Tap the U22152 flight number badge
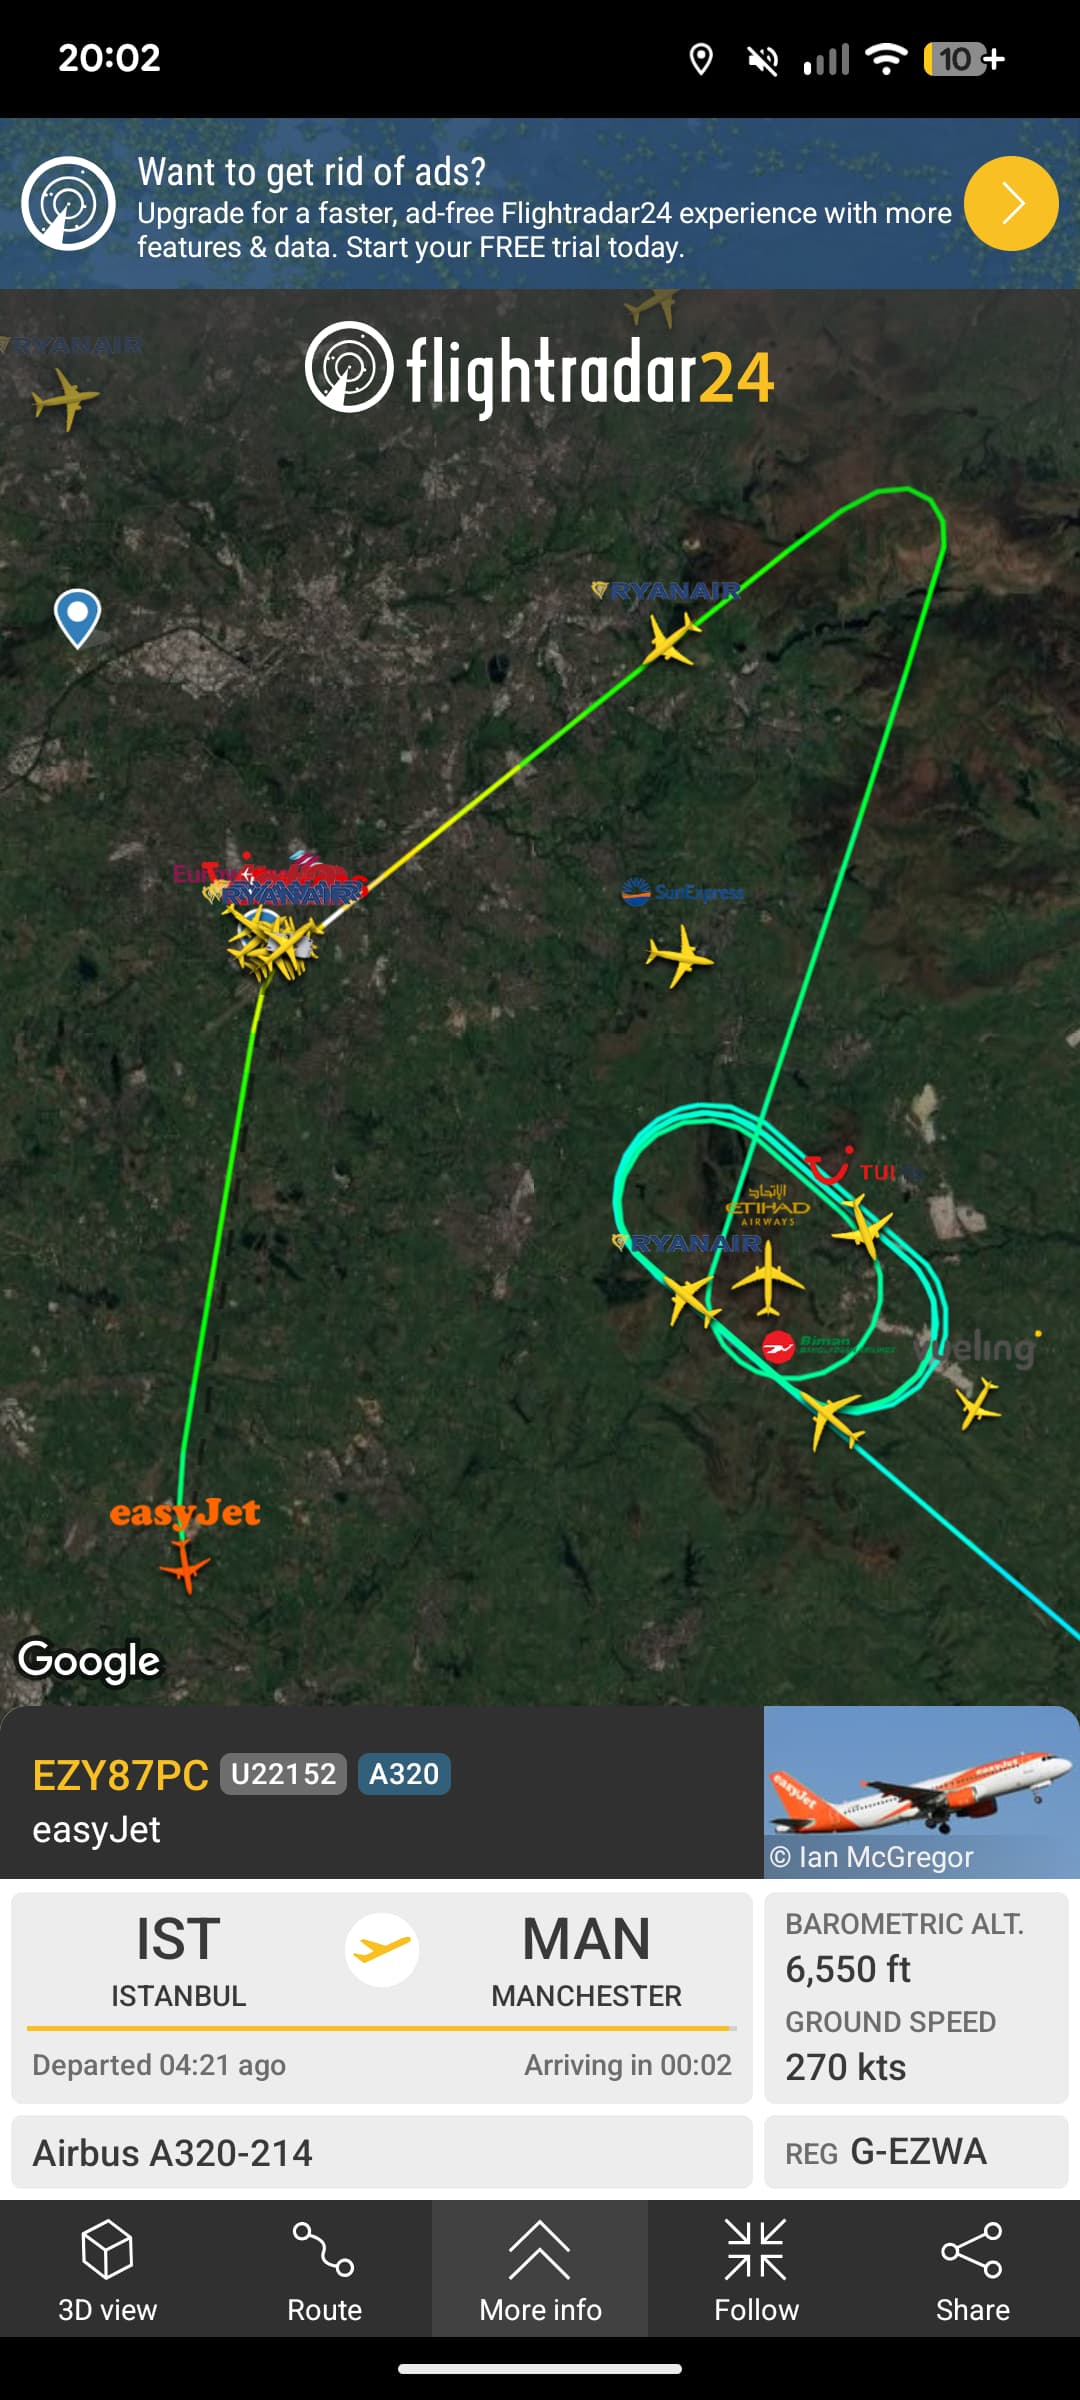 [x=283, y=1774]
